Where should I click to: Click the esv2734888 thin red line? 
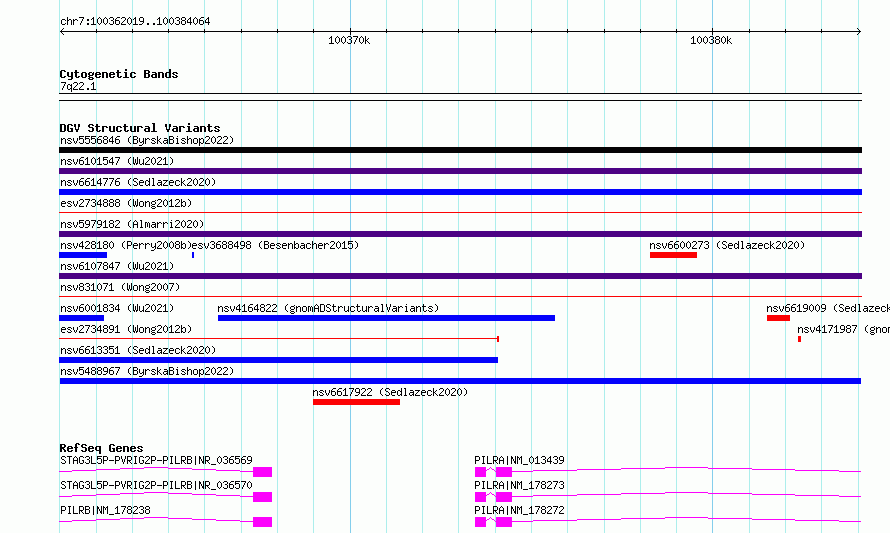pos(460,212)
